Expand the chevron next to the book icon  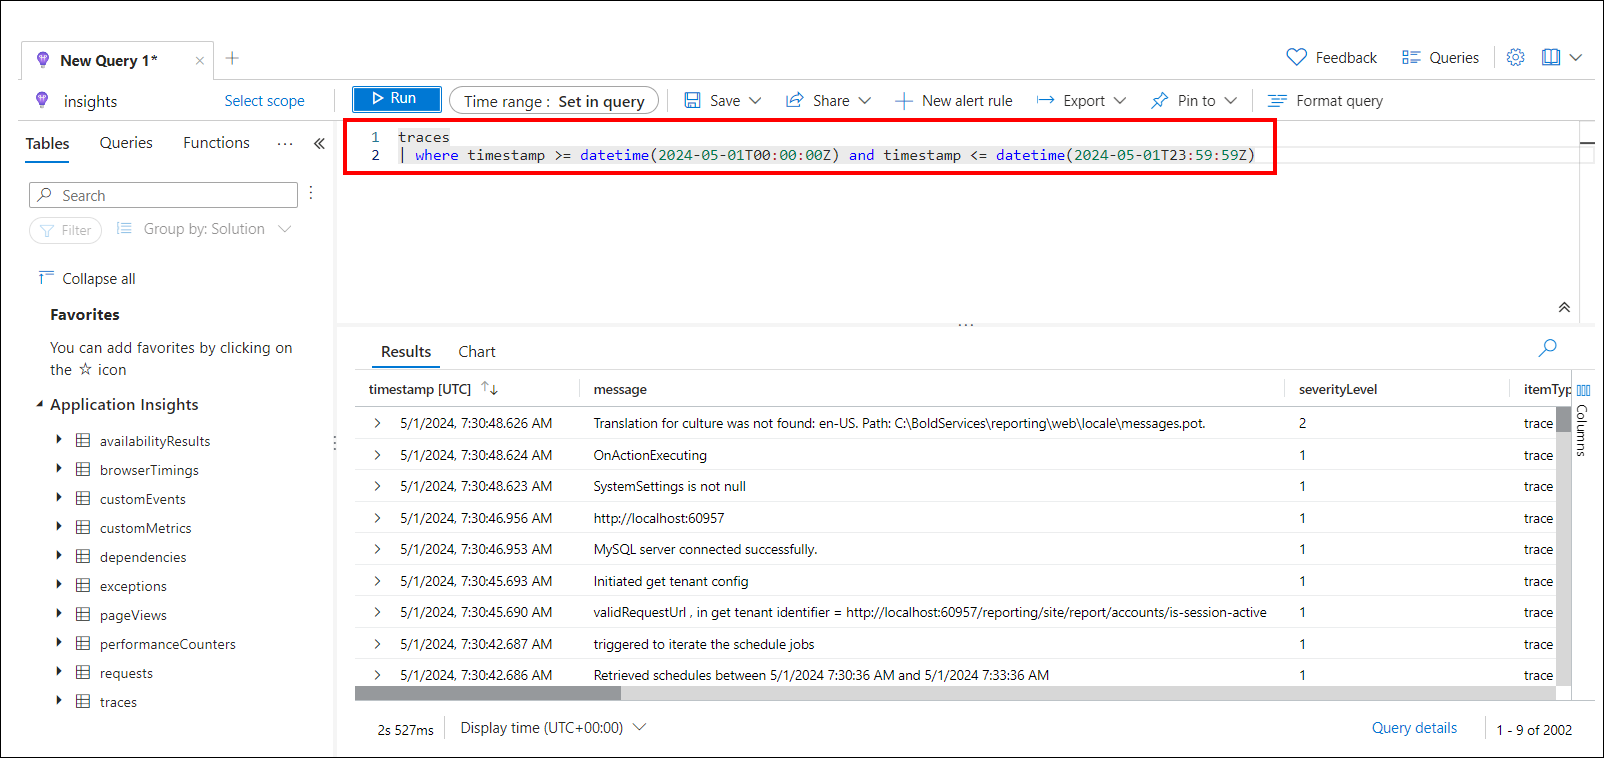pyautogui.click(x=1576, y=57)
